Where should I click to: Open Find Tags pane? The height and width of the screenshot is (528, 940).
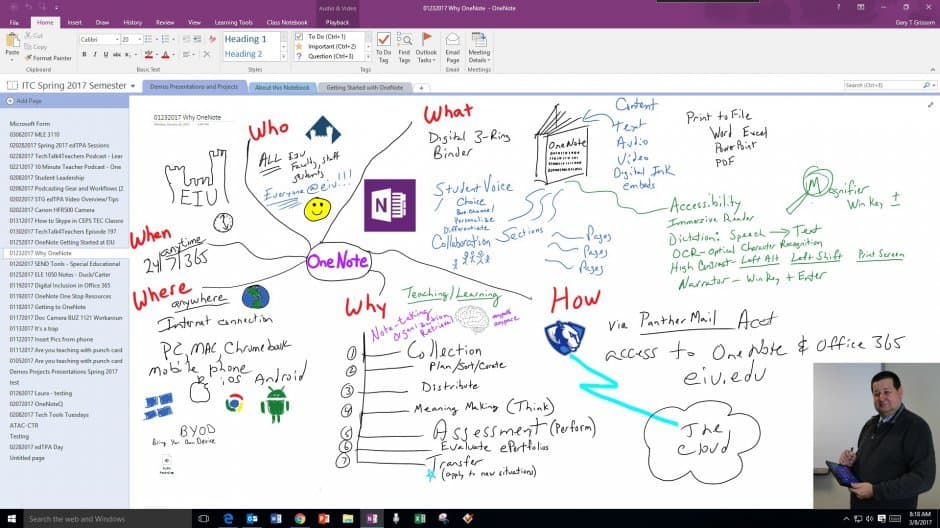click(x=405, y=48)
